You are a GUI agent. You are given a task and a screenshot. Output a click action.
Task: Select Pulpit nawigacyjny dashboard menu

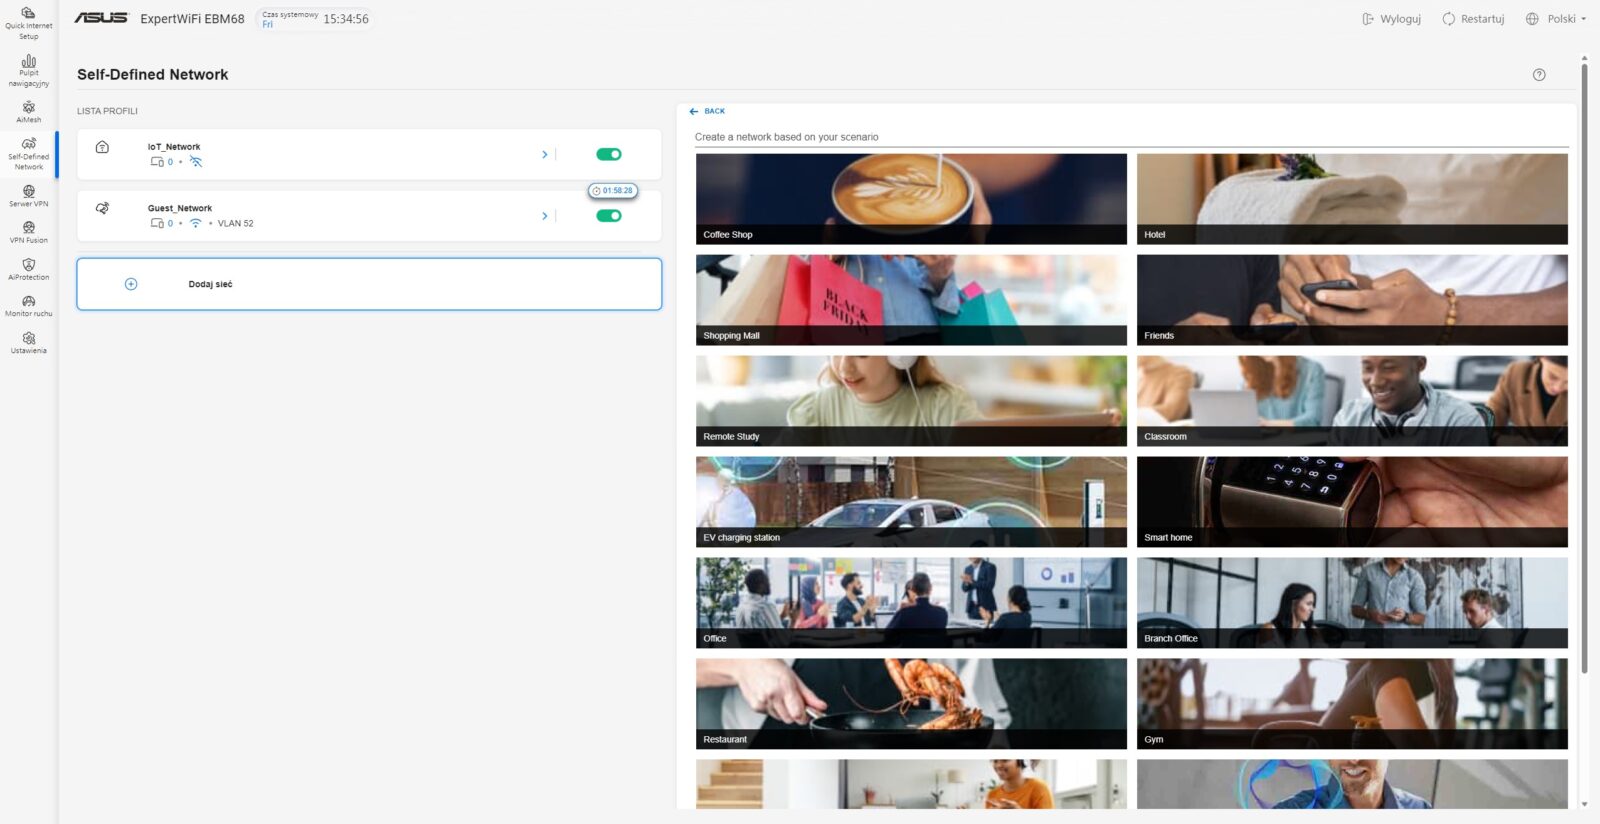(28, 70)
